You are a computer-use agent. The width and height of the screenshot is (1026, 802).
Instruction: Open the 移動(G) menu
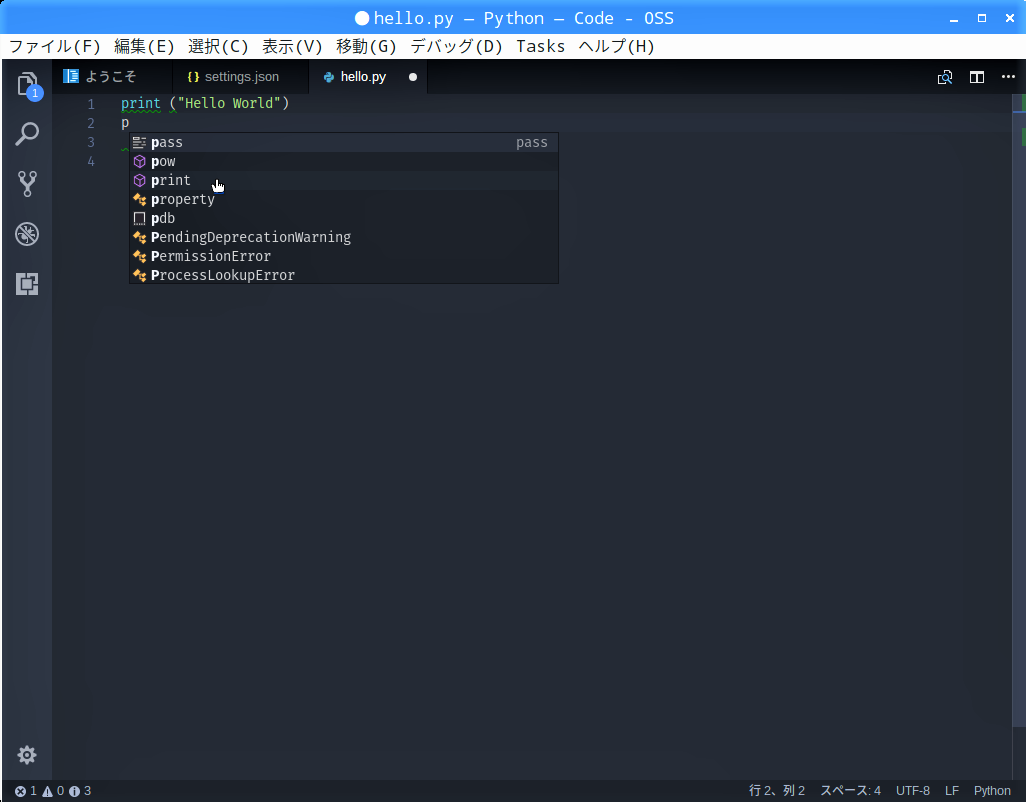pos(366,46)
